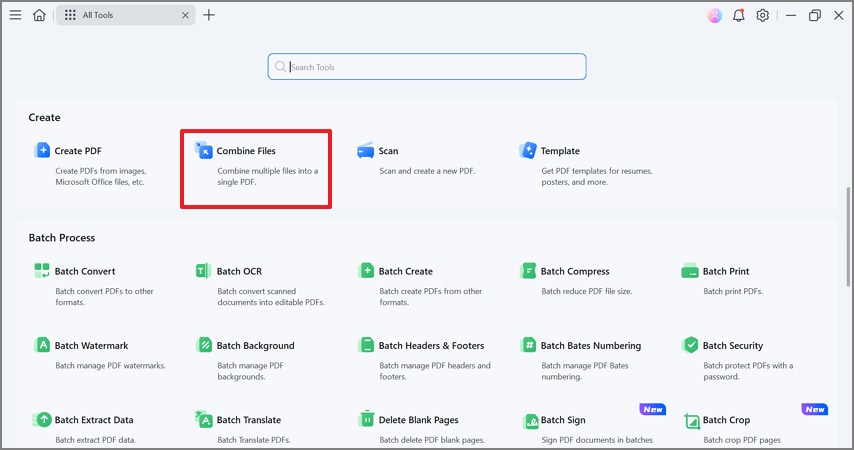854x450 pixels.
Task: Click Batch Security title text
Action: tap(733, 345)
